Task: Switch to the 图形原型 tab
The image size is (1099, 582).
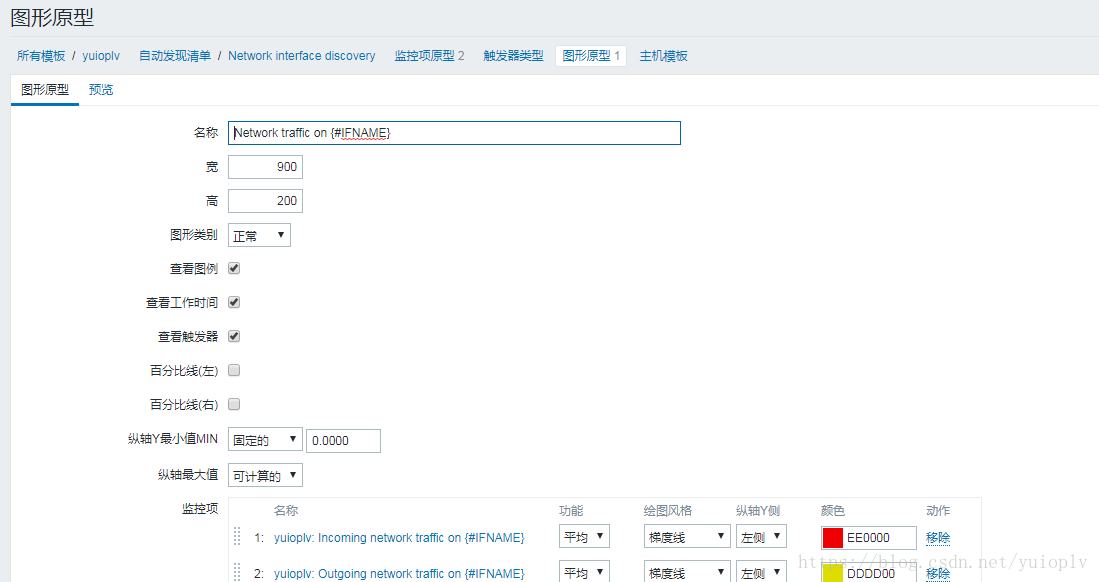Action: [45, 90]
